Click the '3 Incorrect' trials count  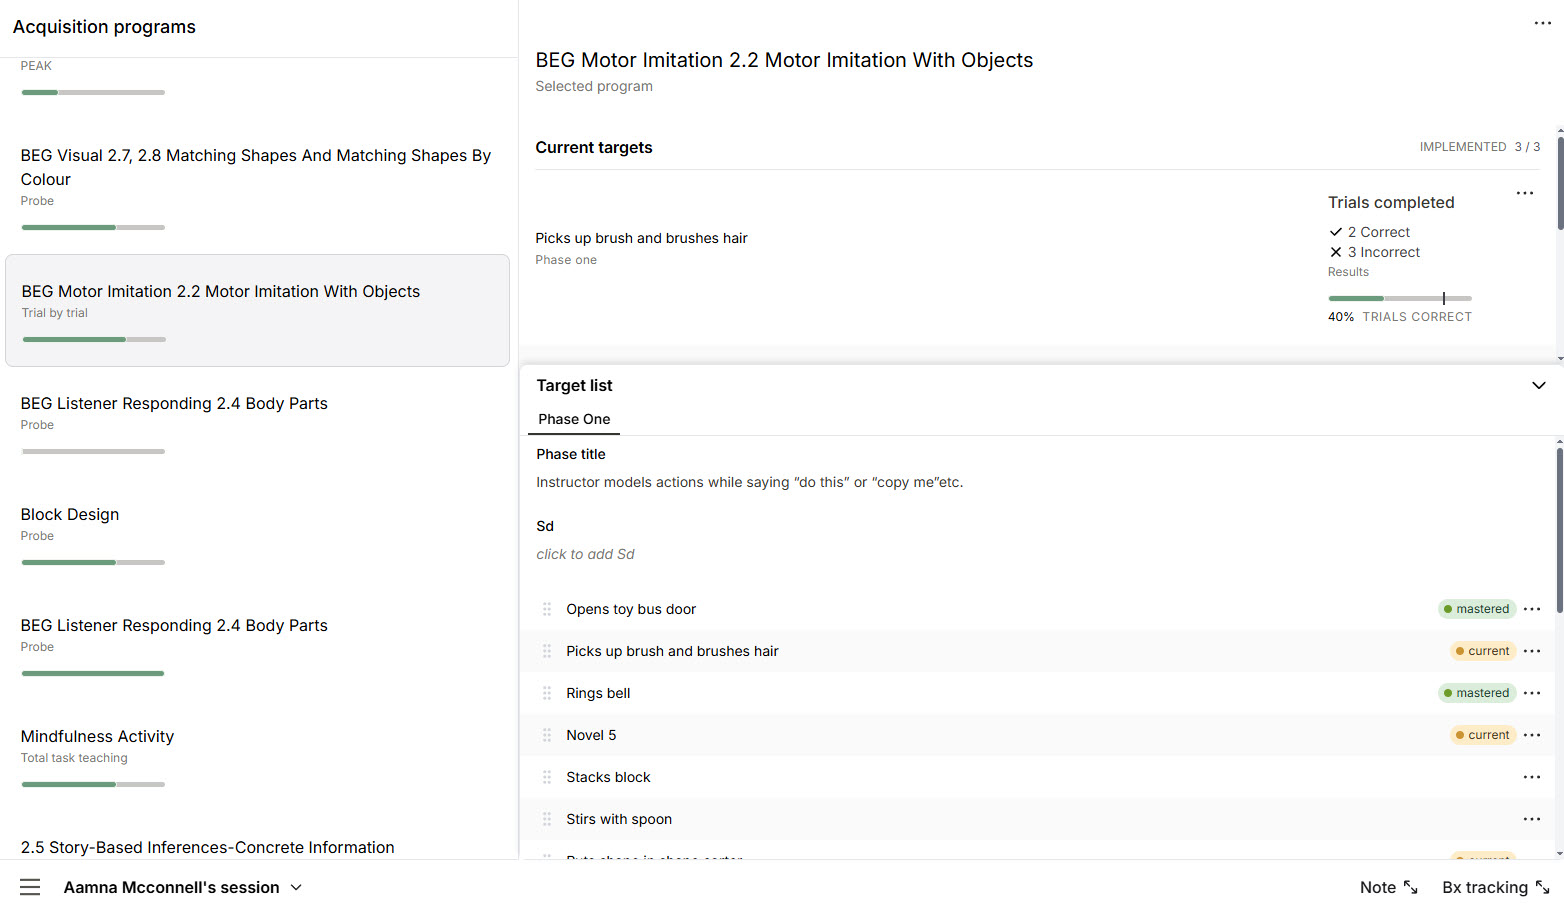(1375, 252)
